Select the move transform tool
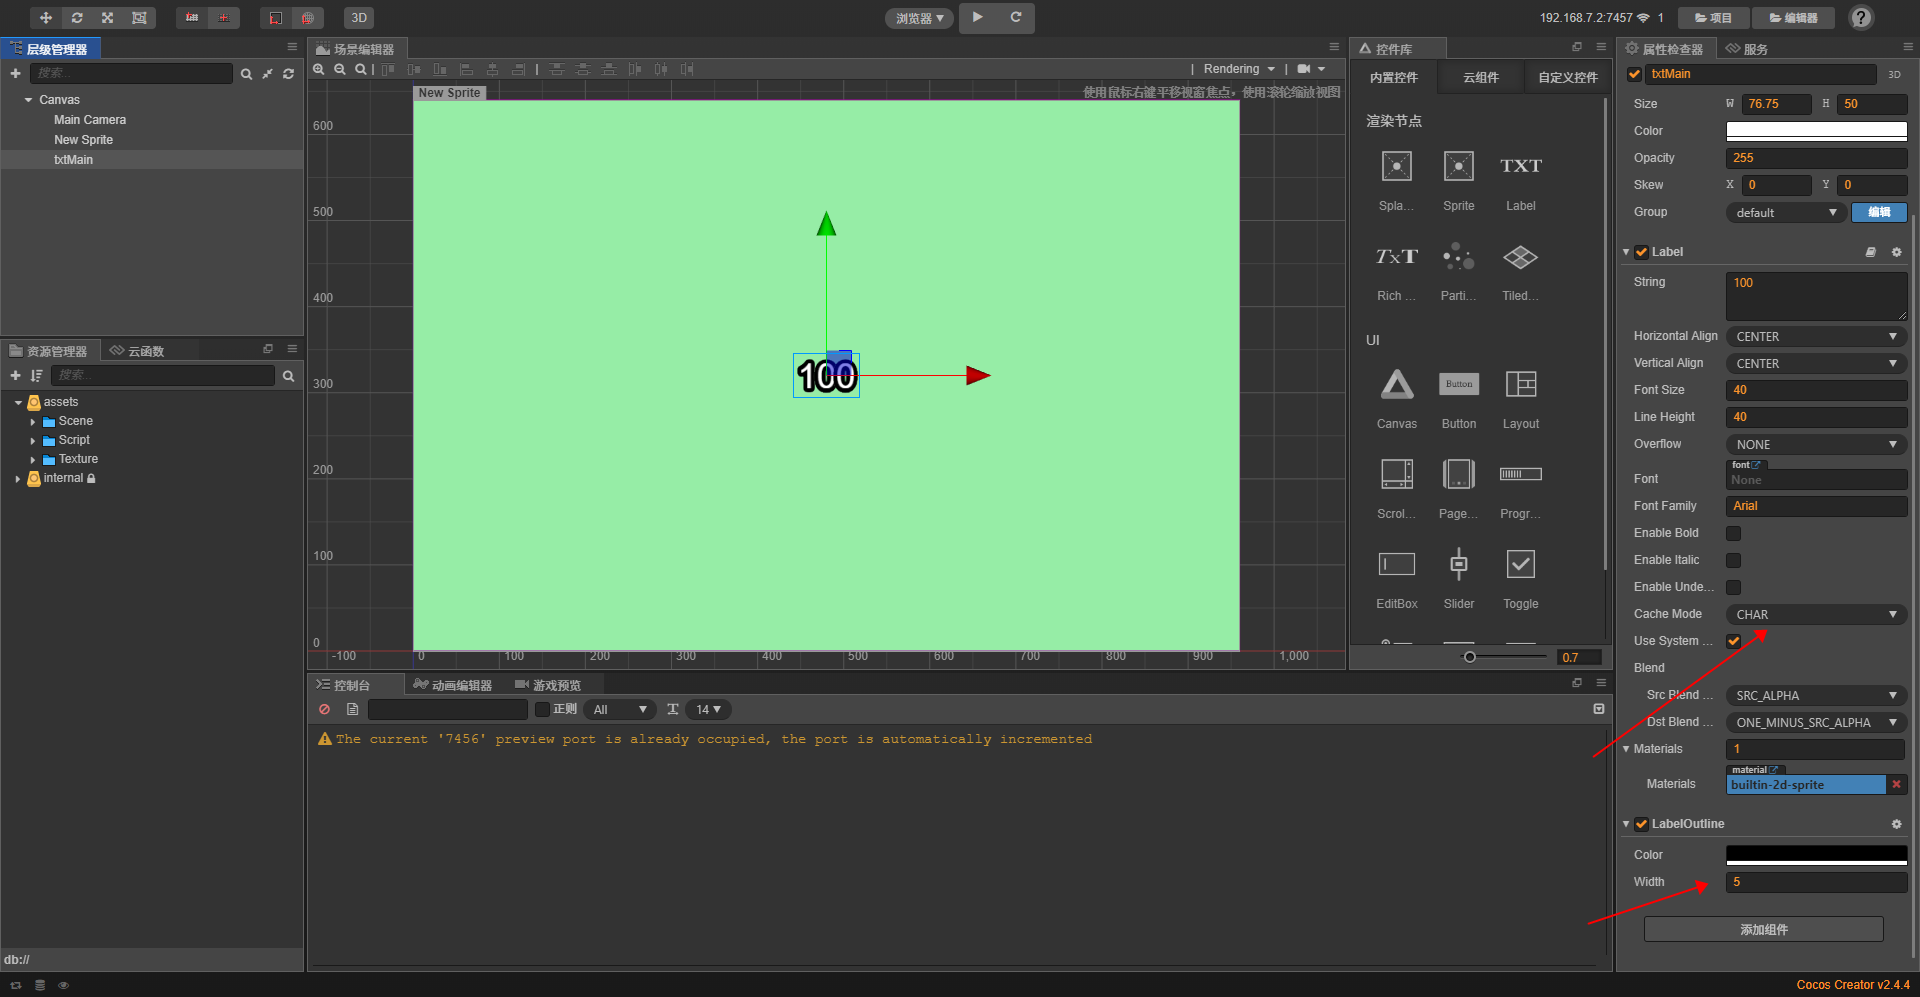Image resolution: width=1920 pixels, height=997 pixels. [x=46, y=18]
